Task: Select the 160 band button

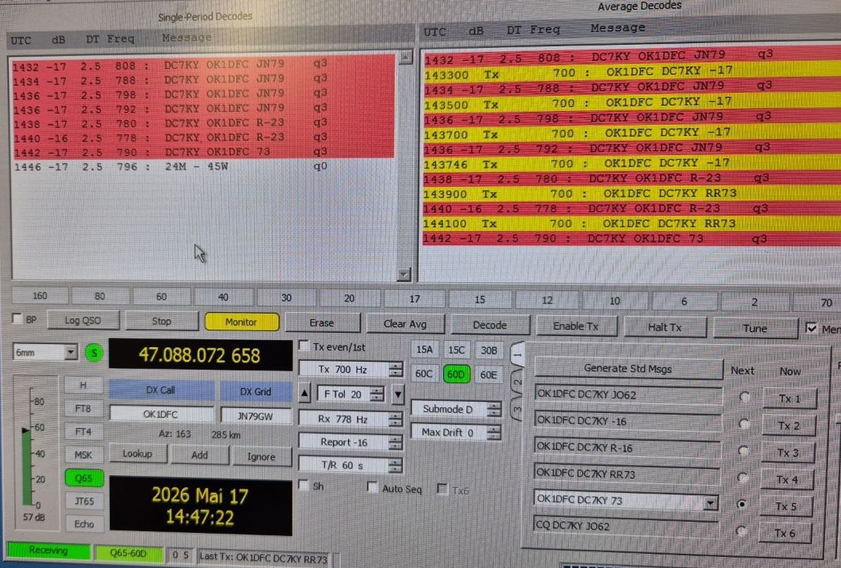Action: 40,296
